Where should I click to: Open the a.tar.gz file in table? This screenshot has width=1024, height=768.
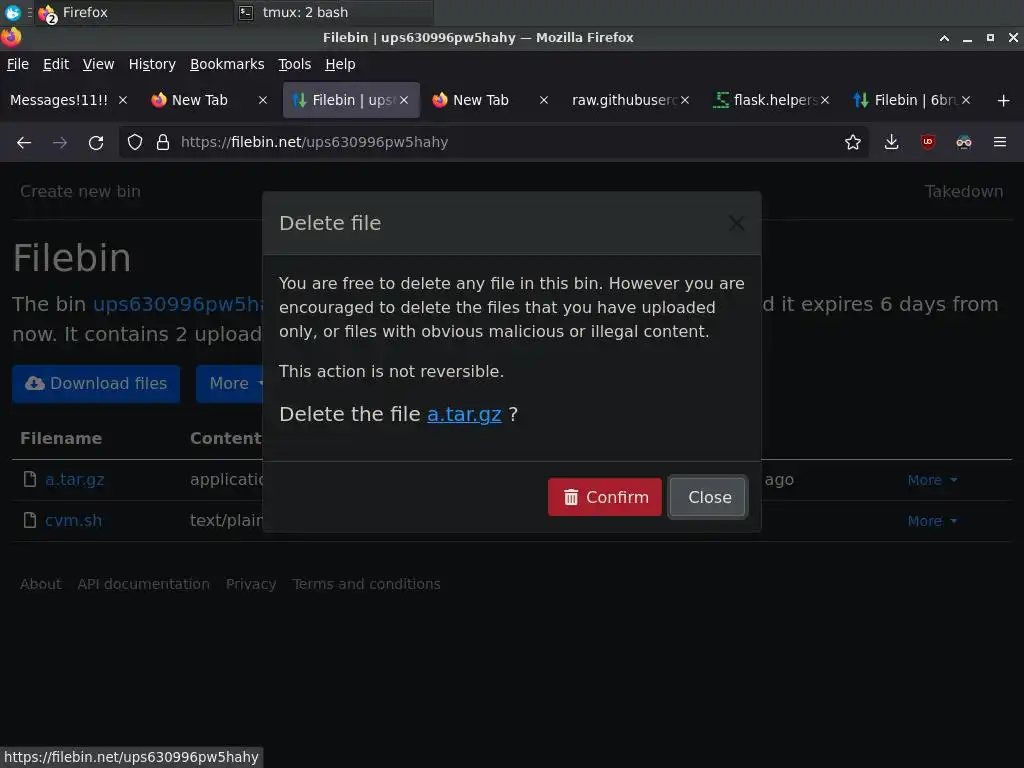74,479
